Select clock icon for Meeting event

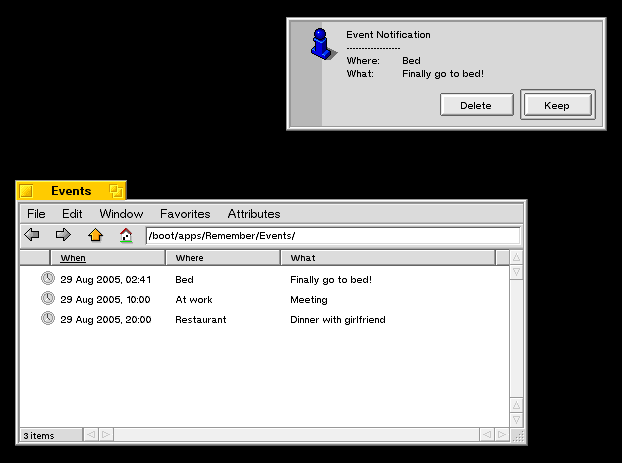click(47, 299)
